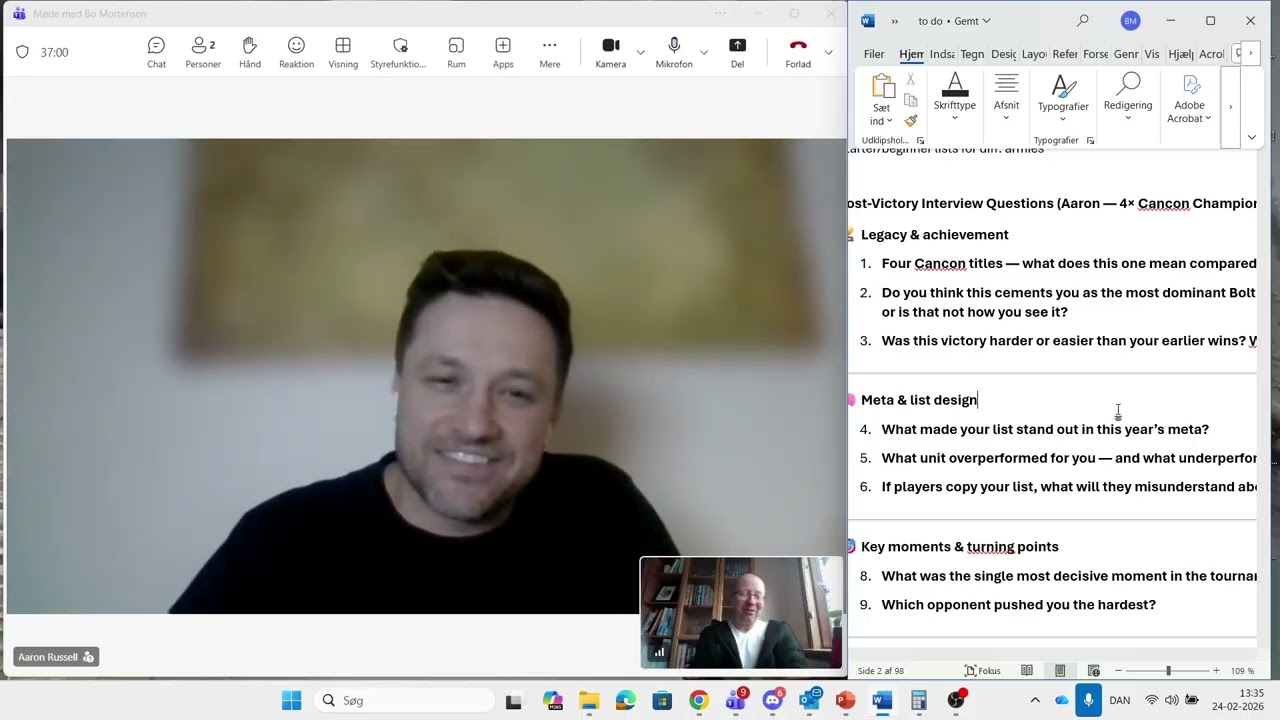Copy selection with the copy icon
The image size is (1280, 720).
pyautogui.click(x=910, y=100)
